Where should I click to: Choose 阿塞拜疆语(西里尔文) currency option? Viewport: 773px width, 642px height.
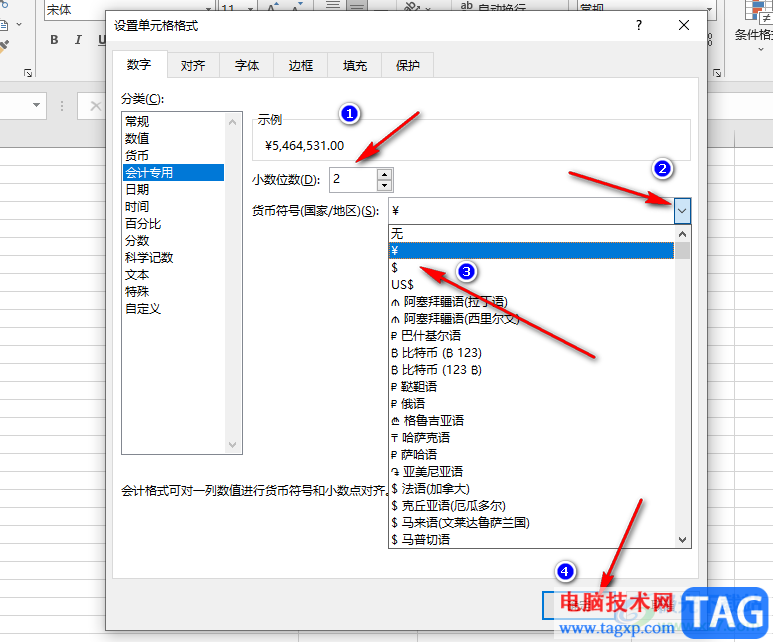[x=531, y=319]
